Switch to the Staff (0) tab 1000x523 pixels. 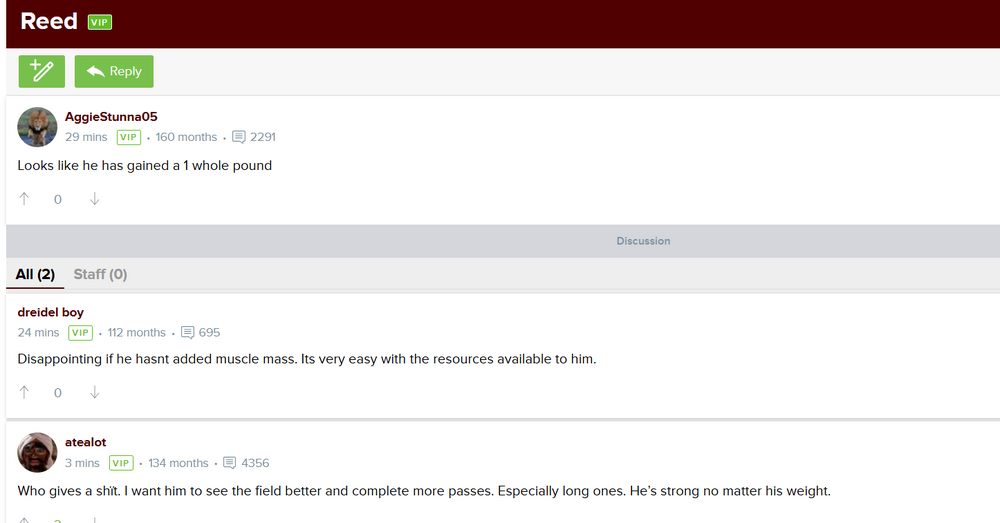click(x=100, y=274)
